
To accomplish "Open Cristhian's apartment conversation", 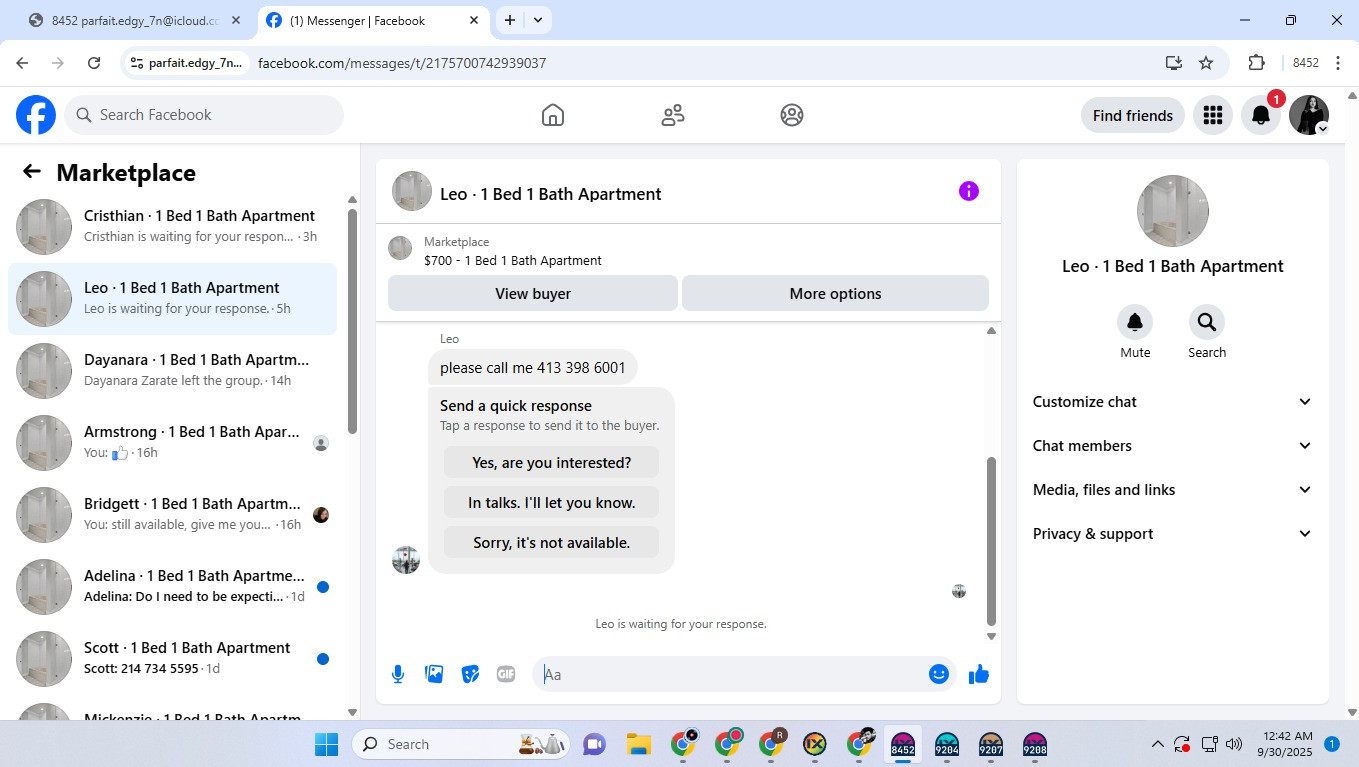I will [172, 227].
